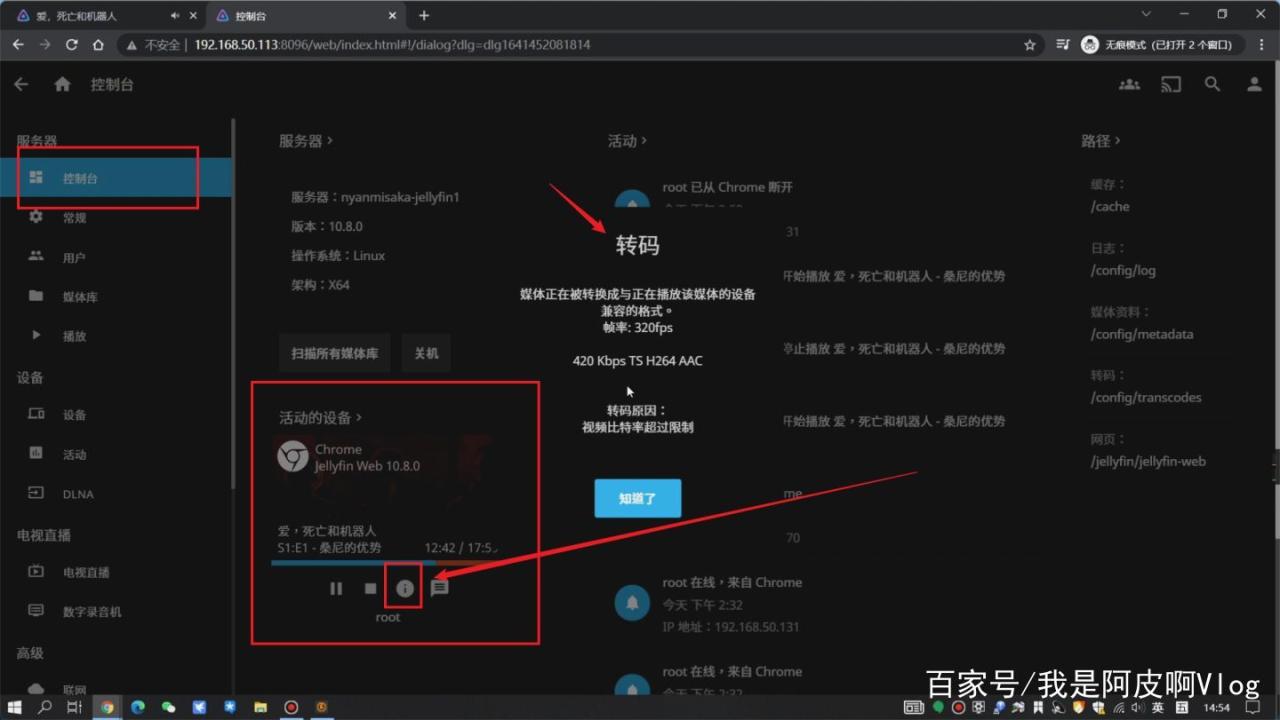The height and width of the screenshot is (720, 1280).
Task: Open 设备 item under the 设备 section
Action: pyautogui.click(x=116, y=414)
